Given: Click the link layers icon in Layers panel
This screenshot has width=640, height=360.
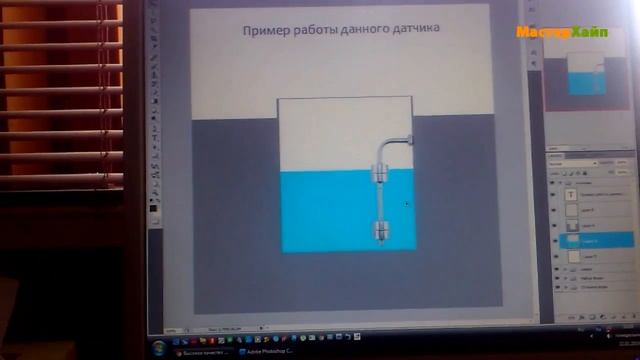Looking at the screenshot, I should pos(571,317).
